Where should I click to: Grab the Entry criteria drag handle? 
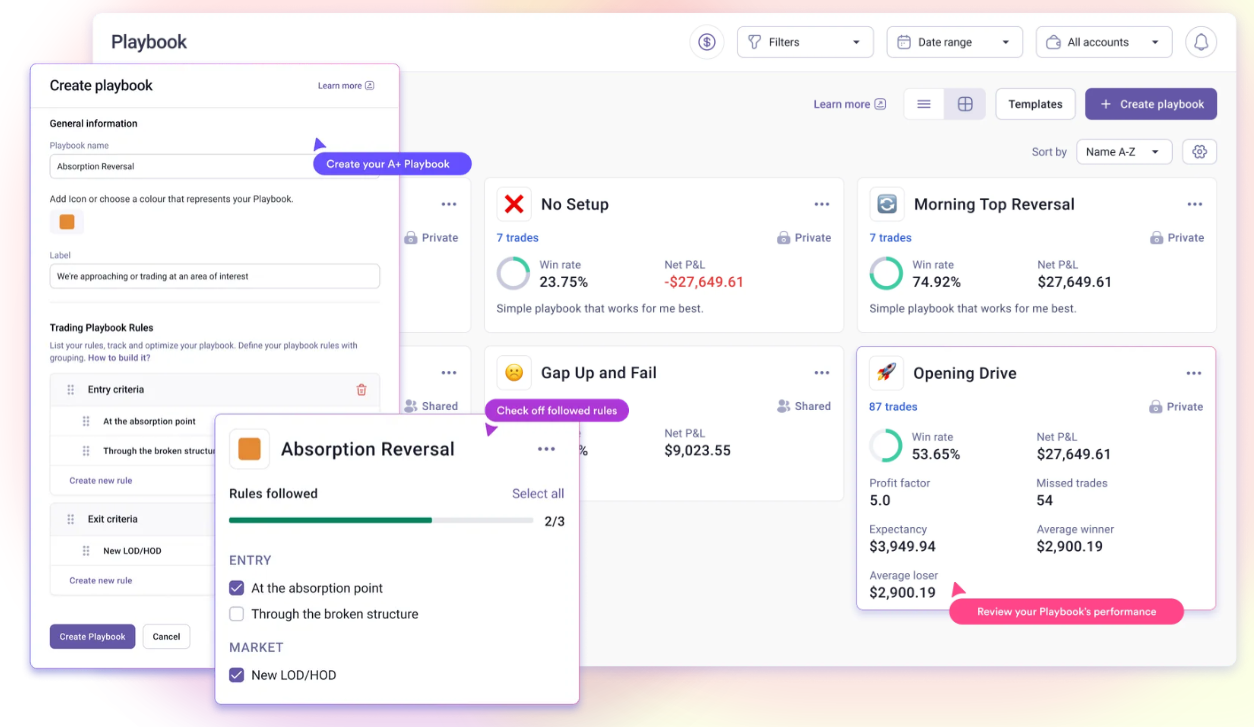point(70,390)
